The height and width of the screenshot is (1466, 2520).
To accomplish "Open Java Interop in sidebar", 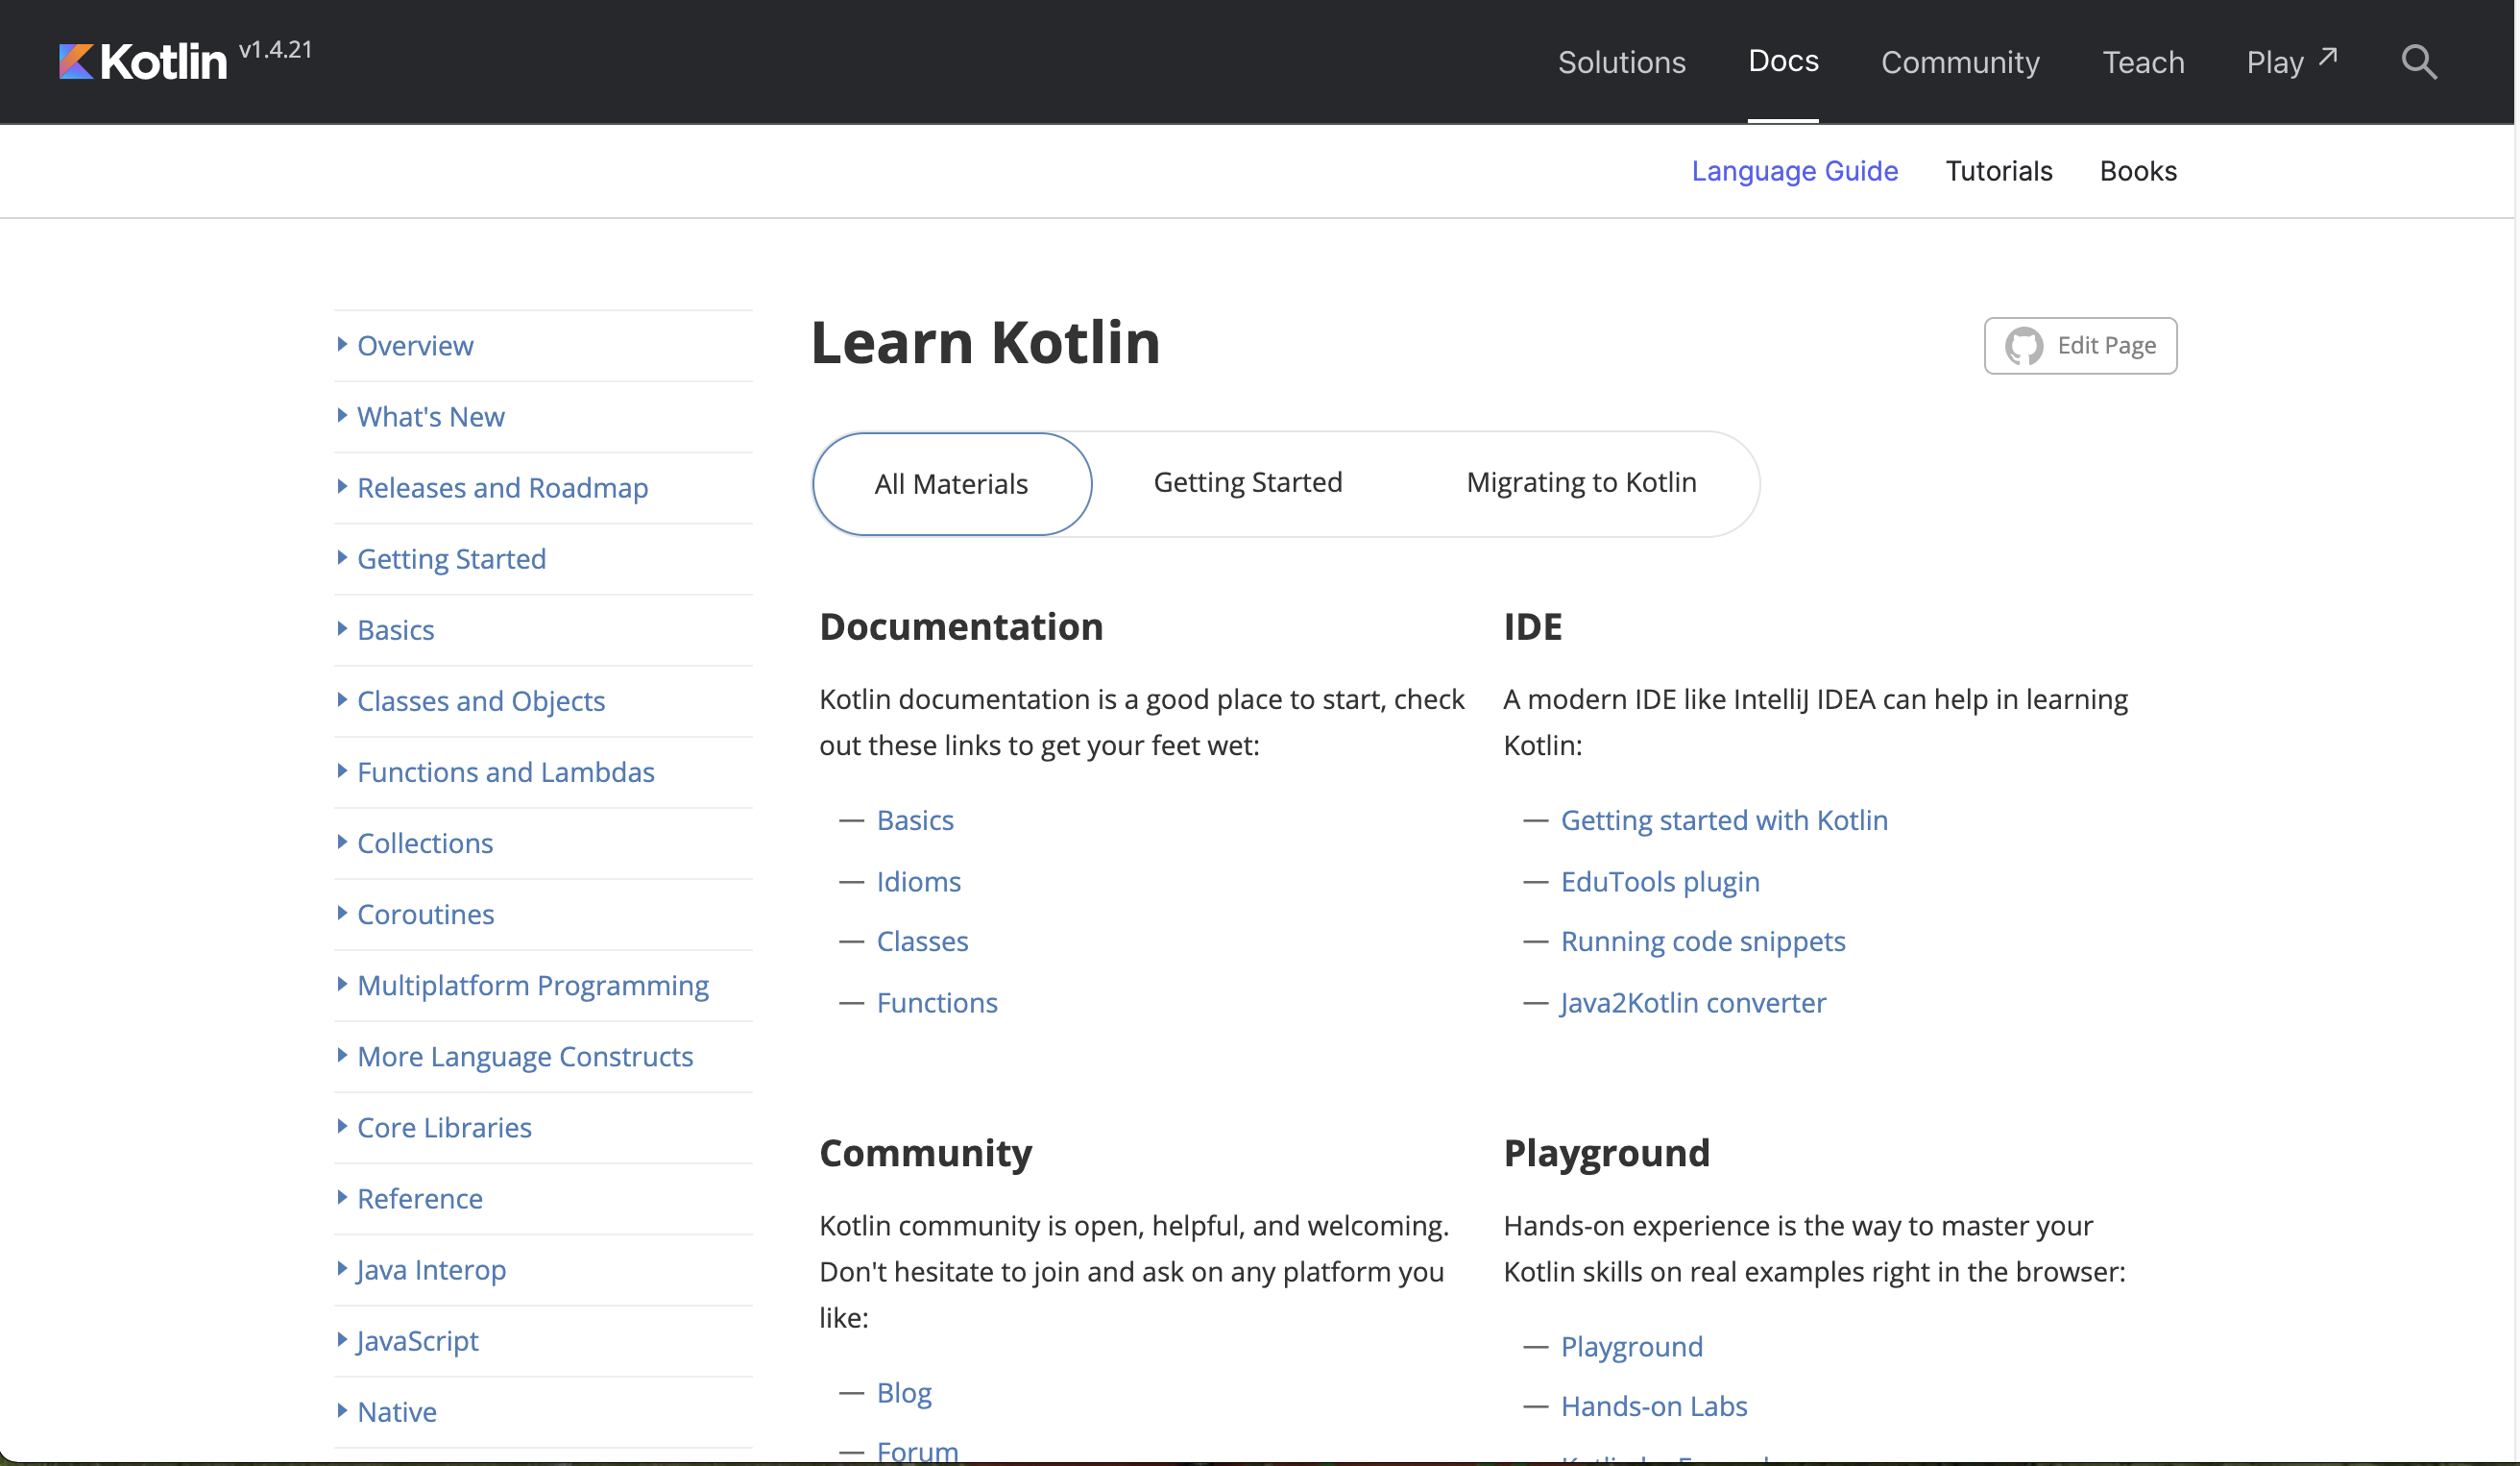I will pos(431,1270).
